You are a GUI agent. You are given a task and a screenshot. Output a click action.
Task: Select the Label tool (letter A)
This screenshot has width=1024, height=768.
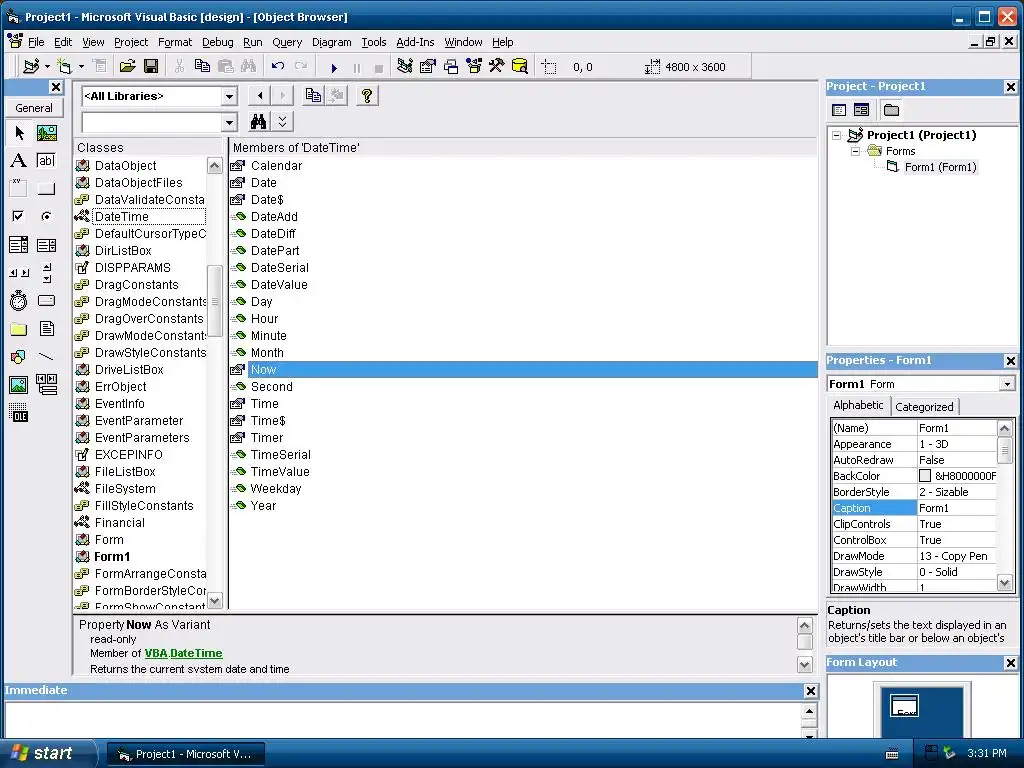pos(19,161)
